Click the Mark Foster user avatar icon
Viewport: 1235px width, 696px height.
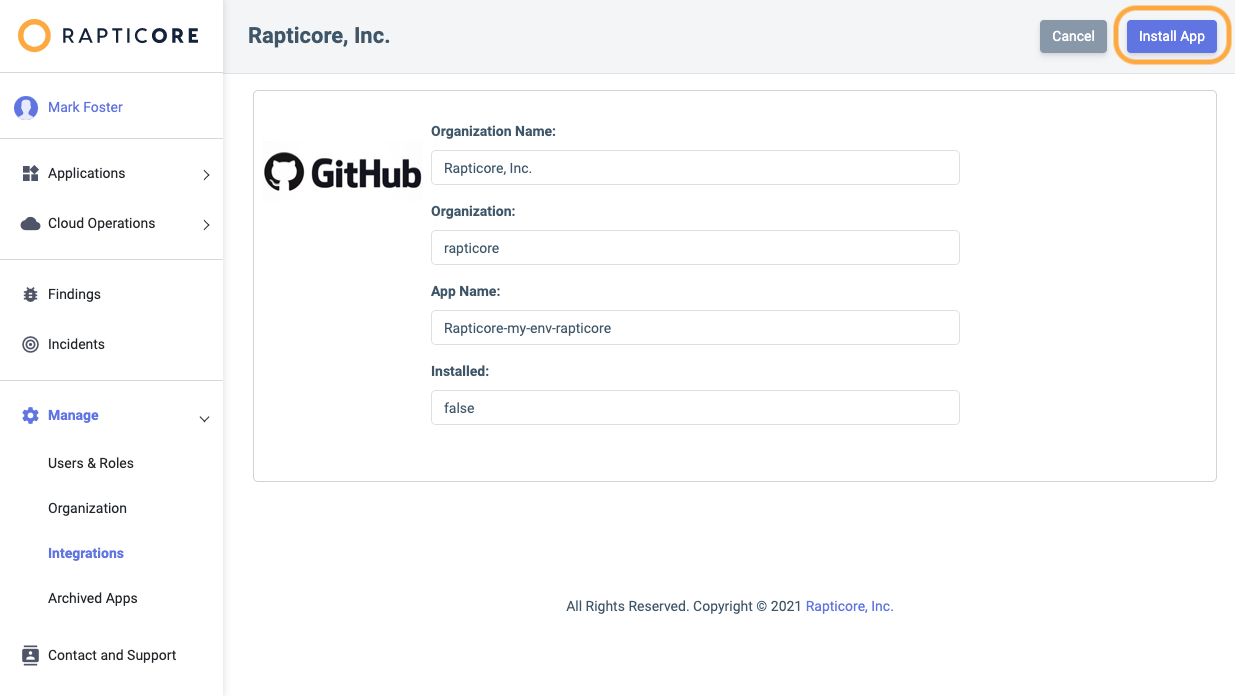point(26,108)
